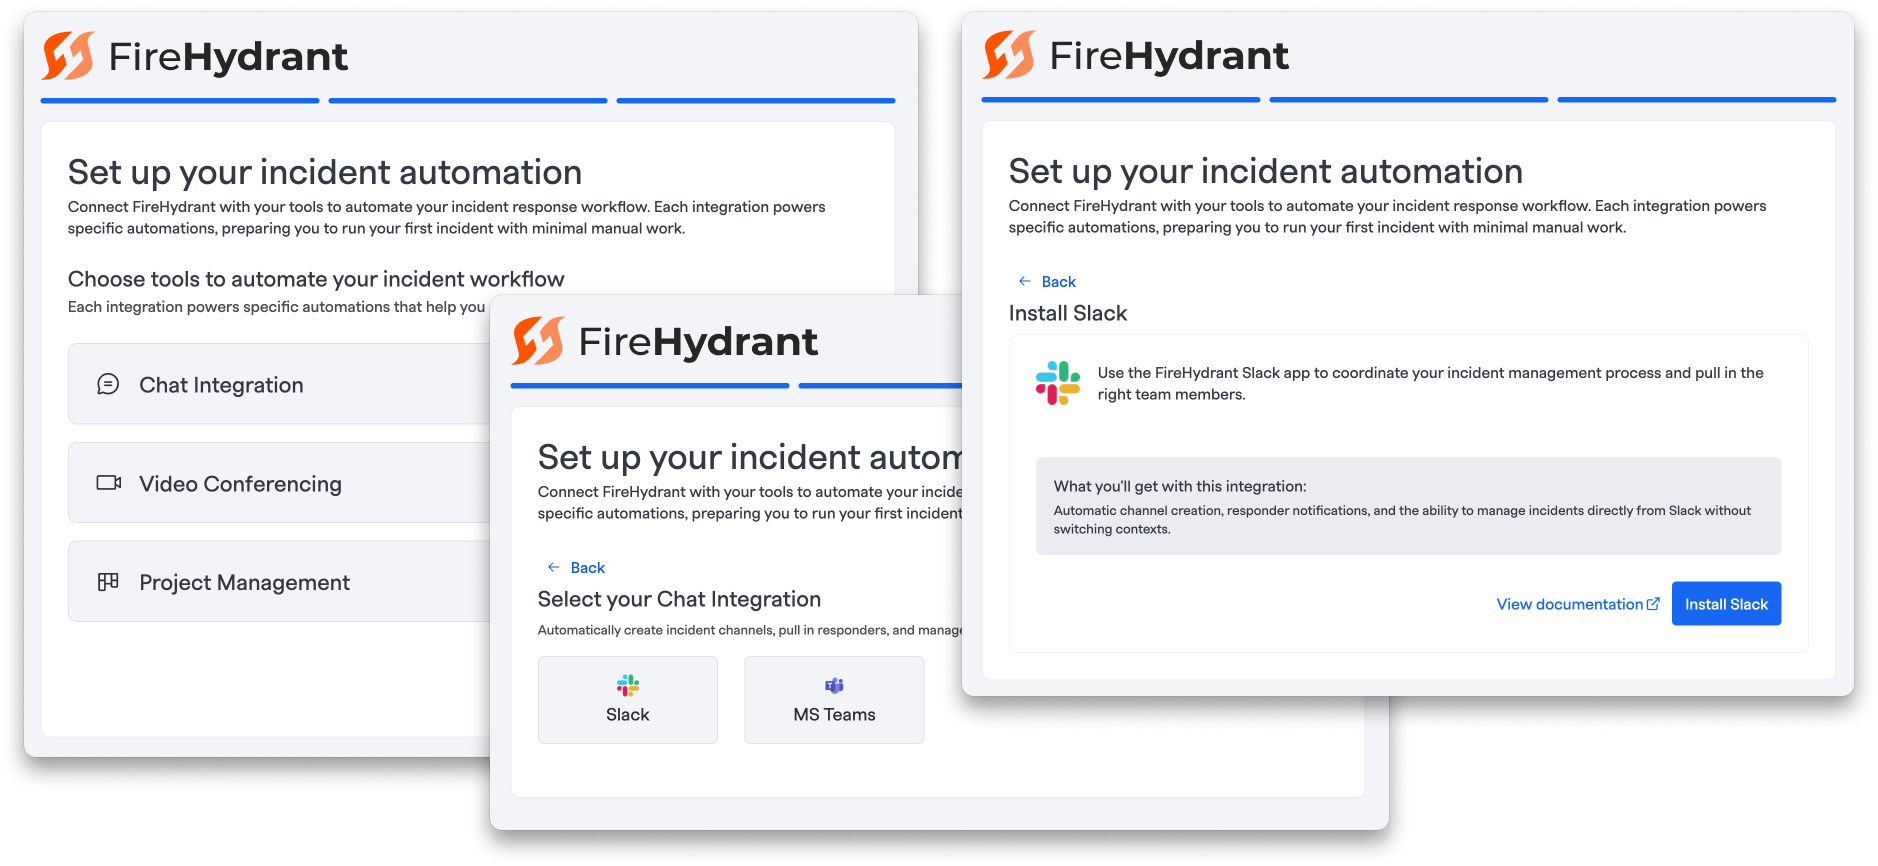This screenshot has height=866, width=1878.
Task: Click back arrow icon in middle window
Action: click(x=553, y=567)
